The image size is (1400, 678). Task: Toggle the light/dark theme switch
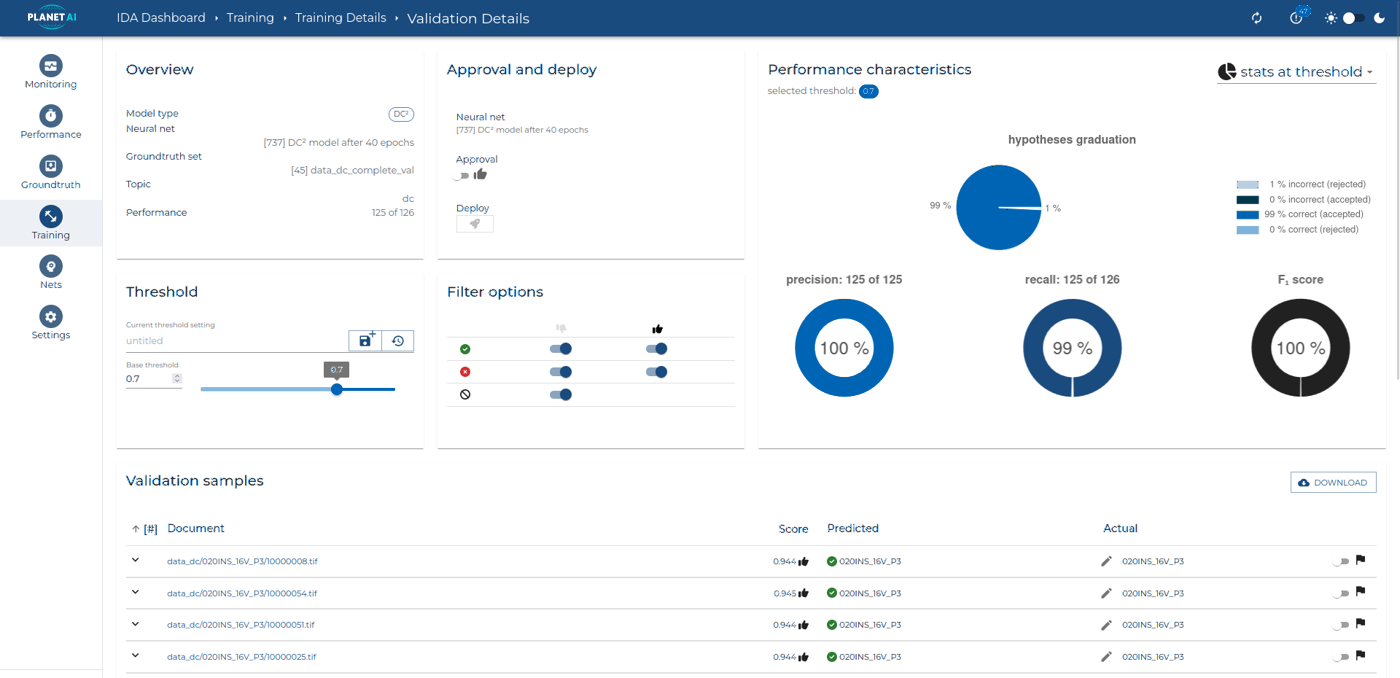tap(1354, 18)
